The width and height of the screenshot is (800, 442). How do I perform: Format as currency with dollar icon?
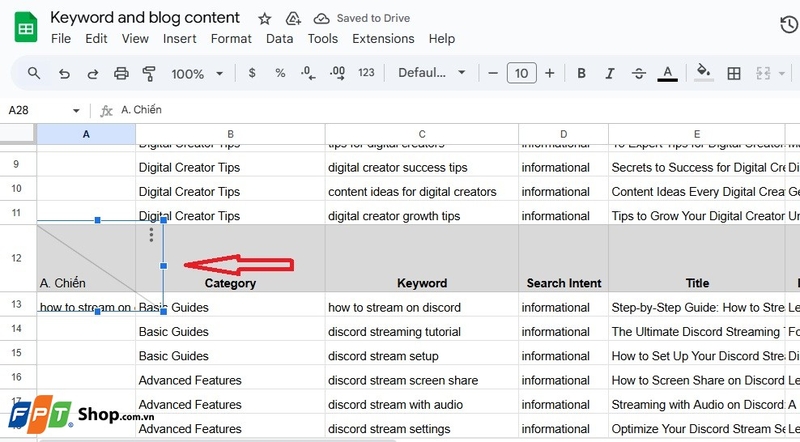252,73
